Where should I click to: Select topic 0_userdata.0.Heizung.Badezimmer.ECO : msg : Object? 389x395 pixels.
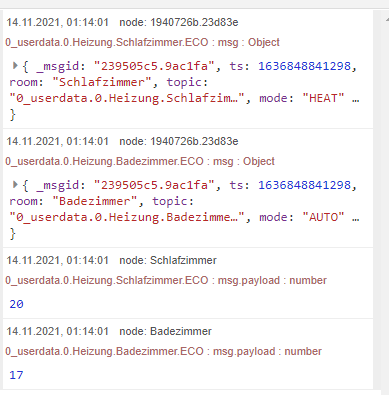(x=140, y=161)
